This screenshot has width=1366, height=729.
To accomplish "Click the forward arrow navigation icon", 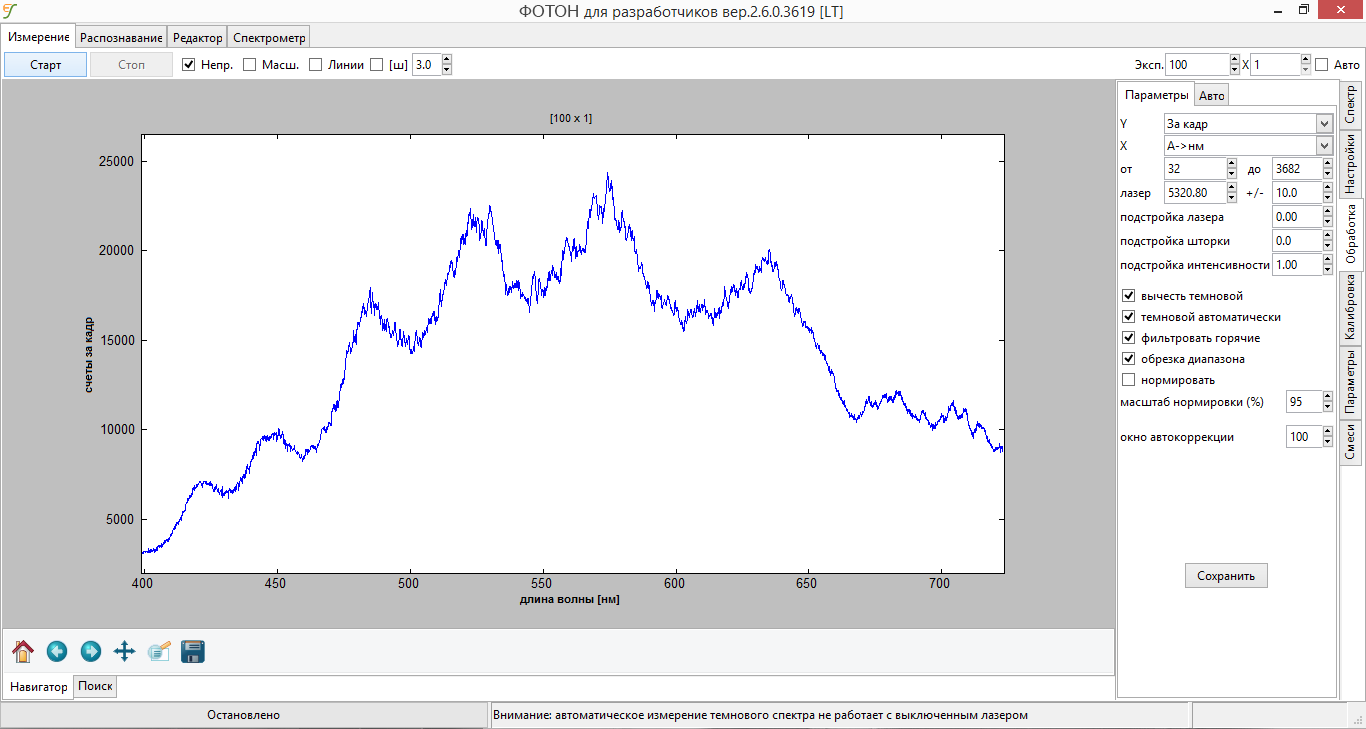I will click(x=90, y=652).
